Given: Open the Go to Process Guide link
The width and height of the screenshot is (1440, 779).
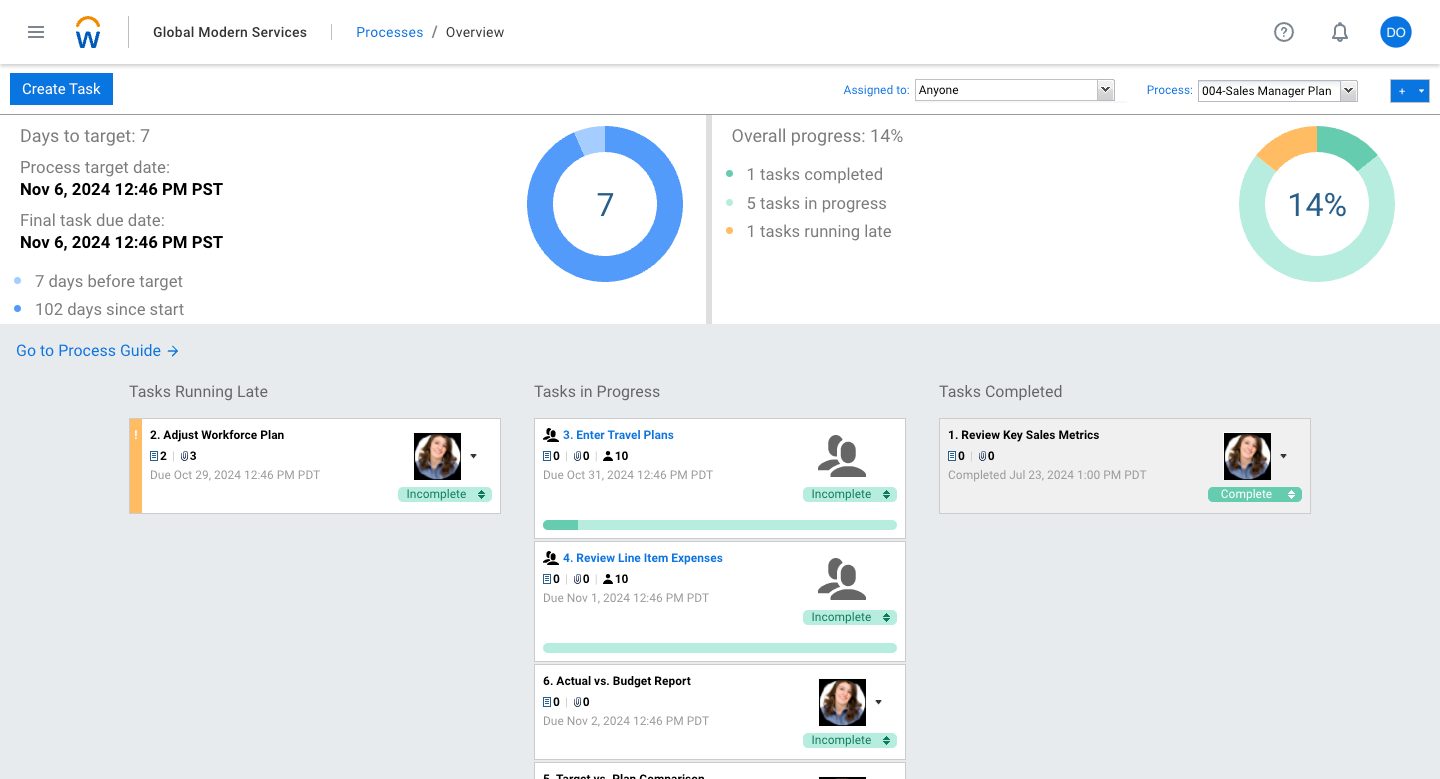Looking at the screenshot, I should click(88, 350).
